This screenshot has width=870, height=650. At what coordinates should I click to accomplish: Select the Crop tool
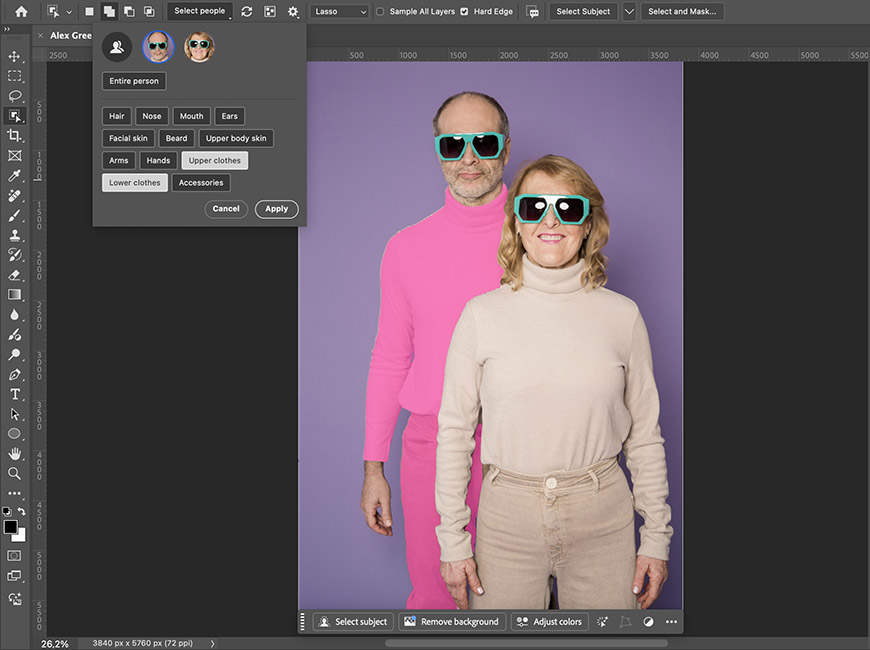14,136
